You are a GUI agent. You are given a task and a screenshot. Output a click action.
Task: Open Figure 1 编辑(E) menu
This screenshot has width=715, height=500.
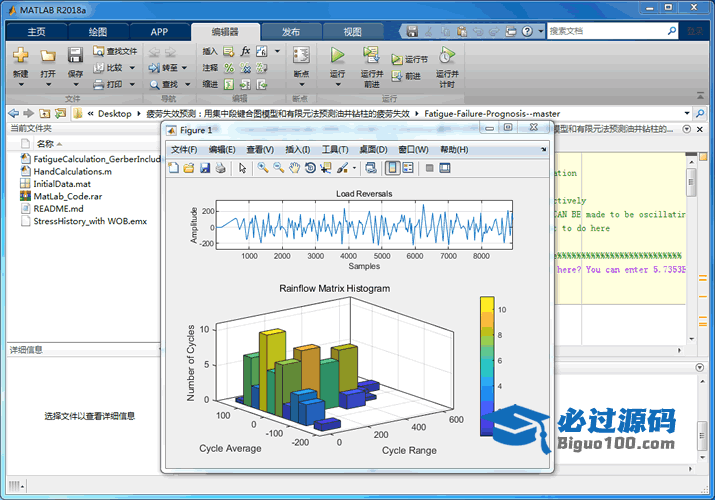tap(222, 149)
